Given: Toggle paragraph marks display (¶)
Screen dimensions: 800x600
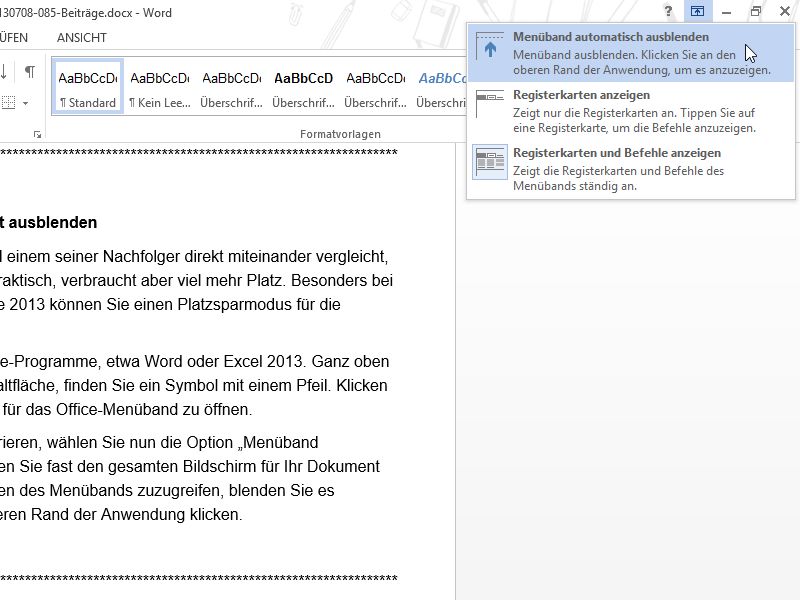Looking at the screenshot, I should 30,72.
